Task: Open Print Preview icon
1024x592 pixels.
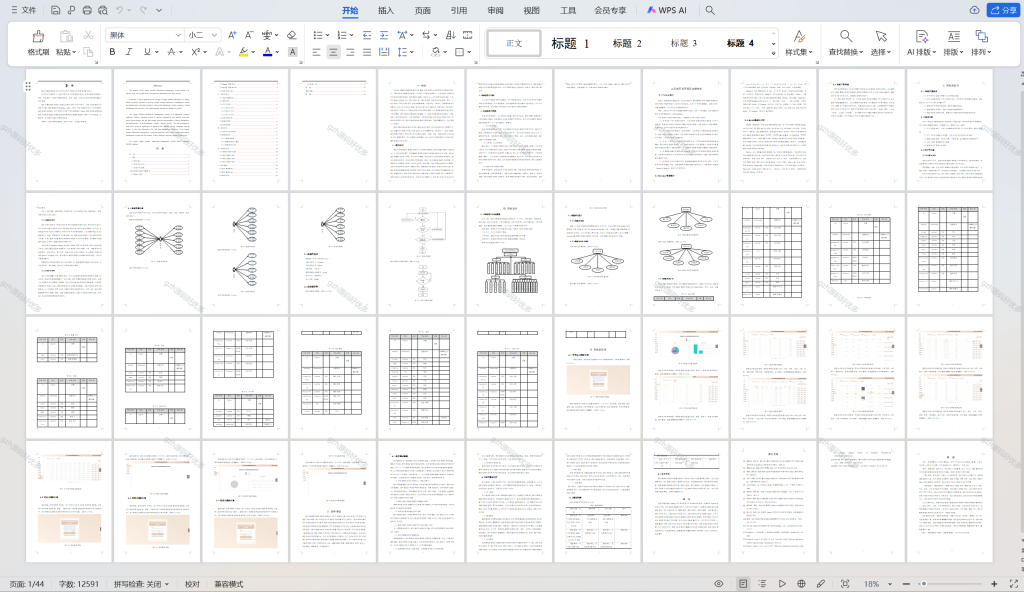Action: coord(103,10)
